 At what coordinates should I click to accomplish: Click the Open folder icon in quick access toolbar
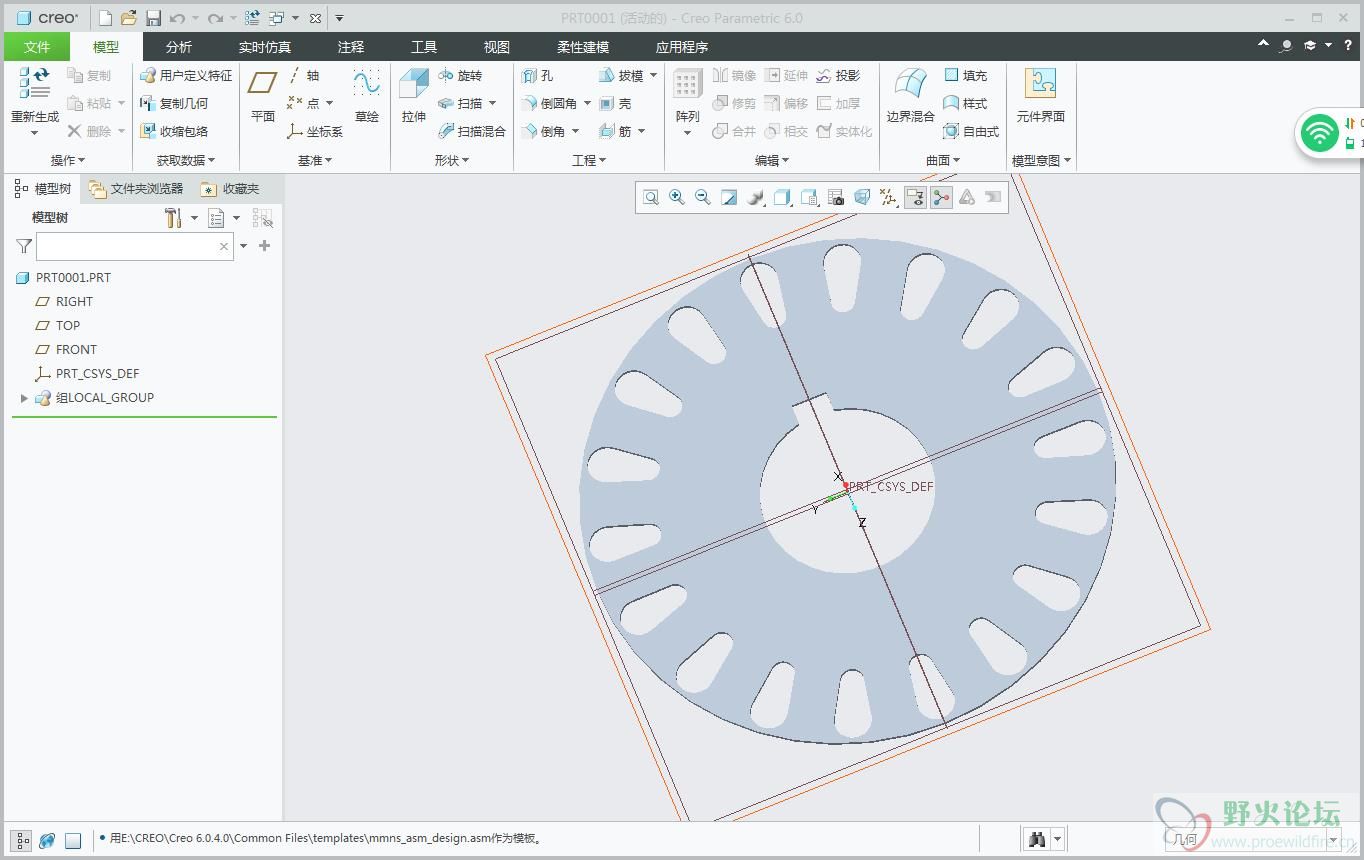129,18
